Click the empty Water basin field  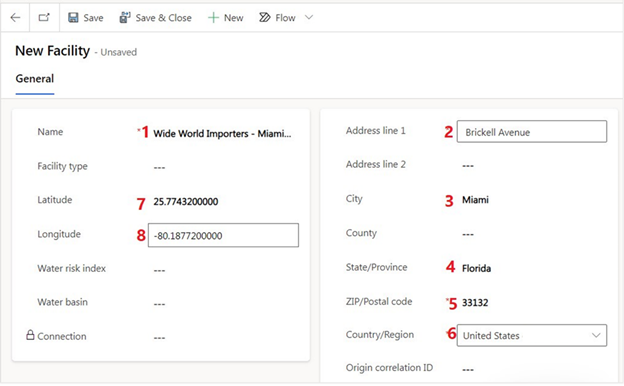[159, 304]
